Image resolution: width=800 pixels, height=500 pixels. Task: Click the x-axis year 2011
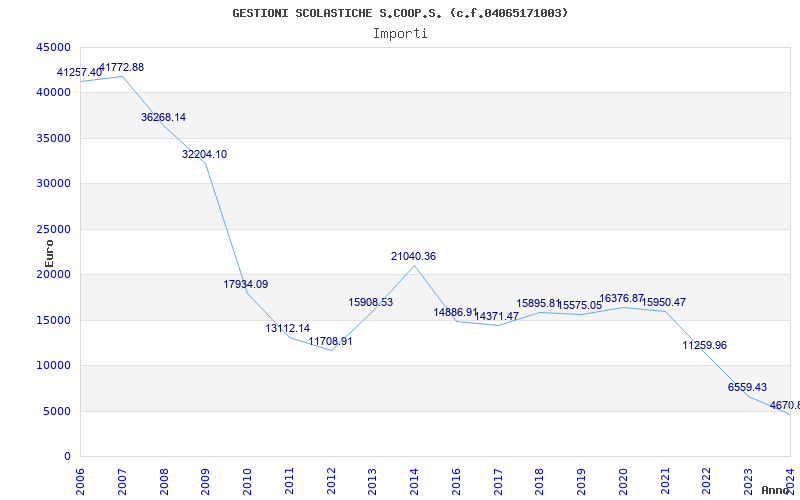pyautogui.click(x=289, y=481)
